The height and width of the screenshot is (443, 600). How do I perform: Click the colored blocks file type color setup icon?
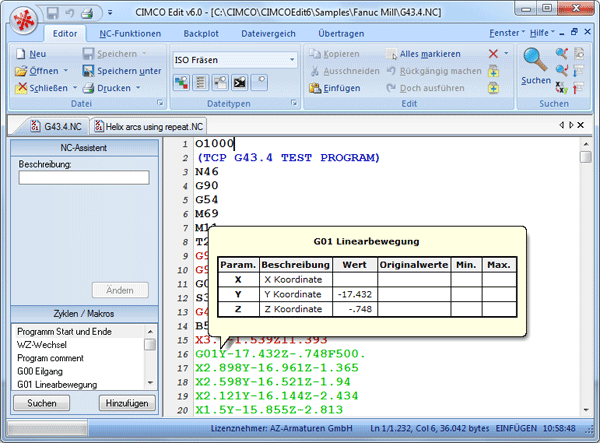pos(181,82)
